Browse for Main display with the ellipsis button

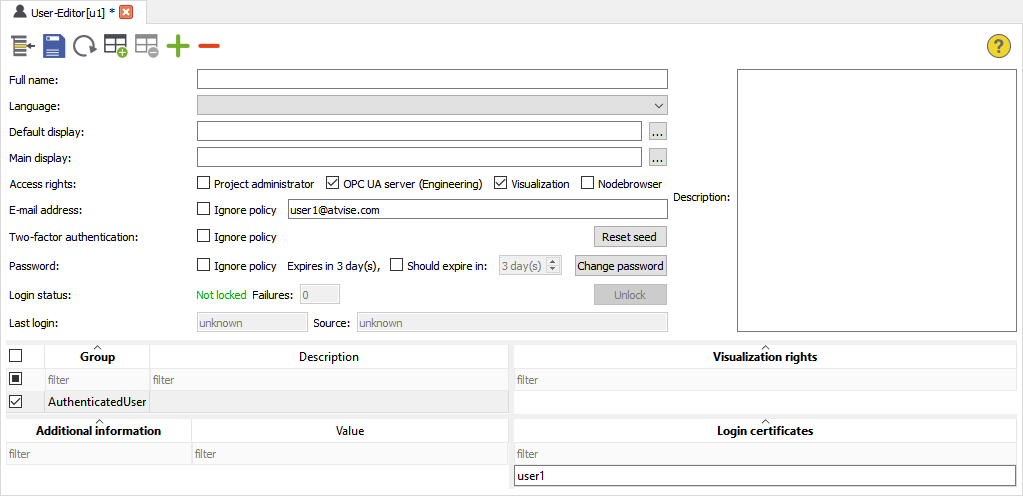click(x=658, y=157)
